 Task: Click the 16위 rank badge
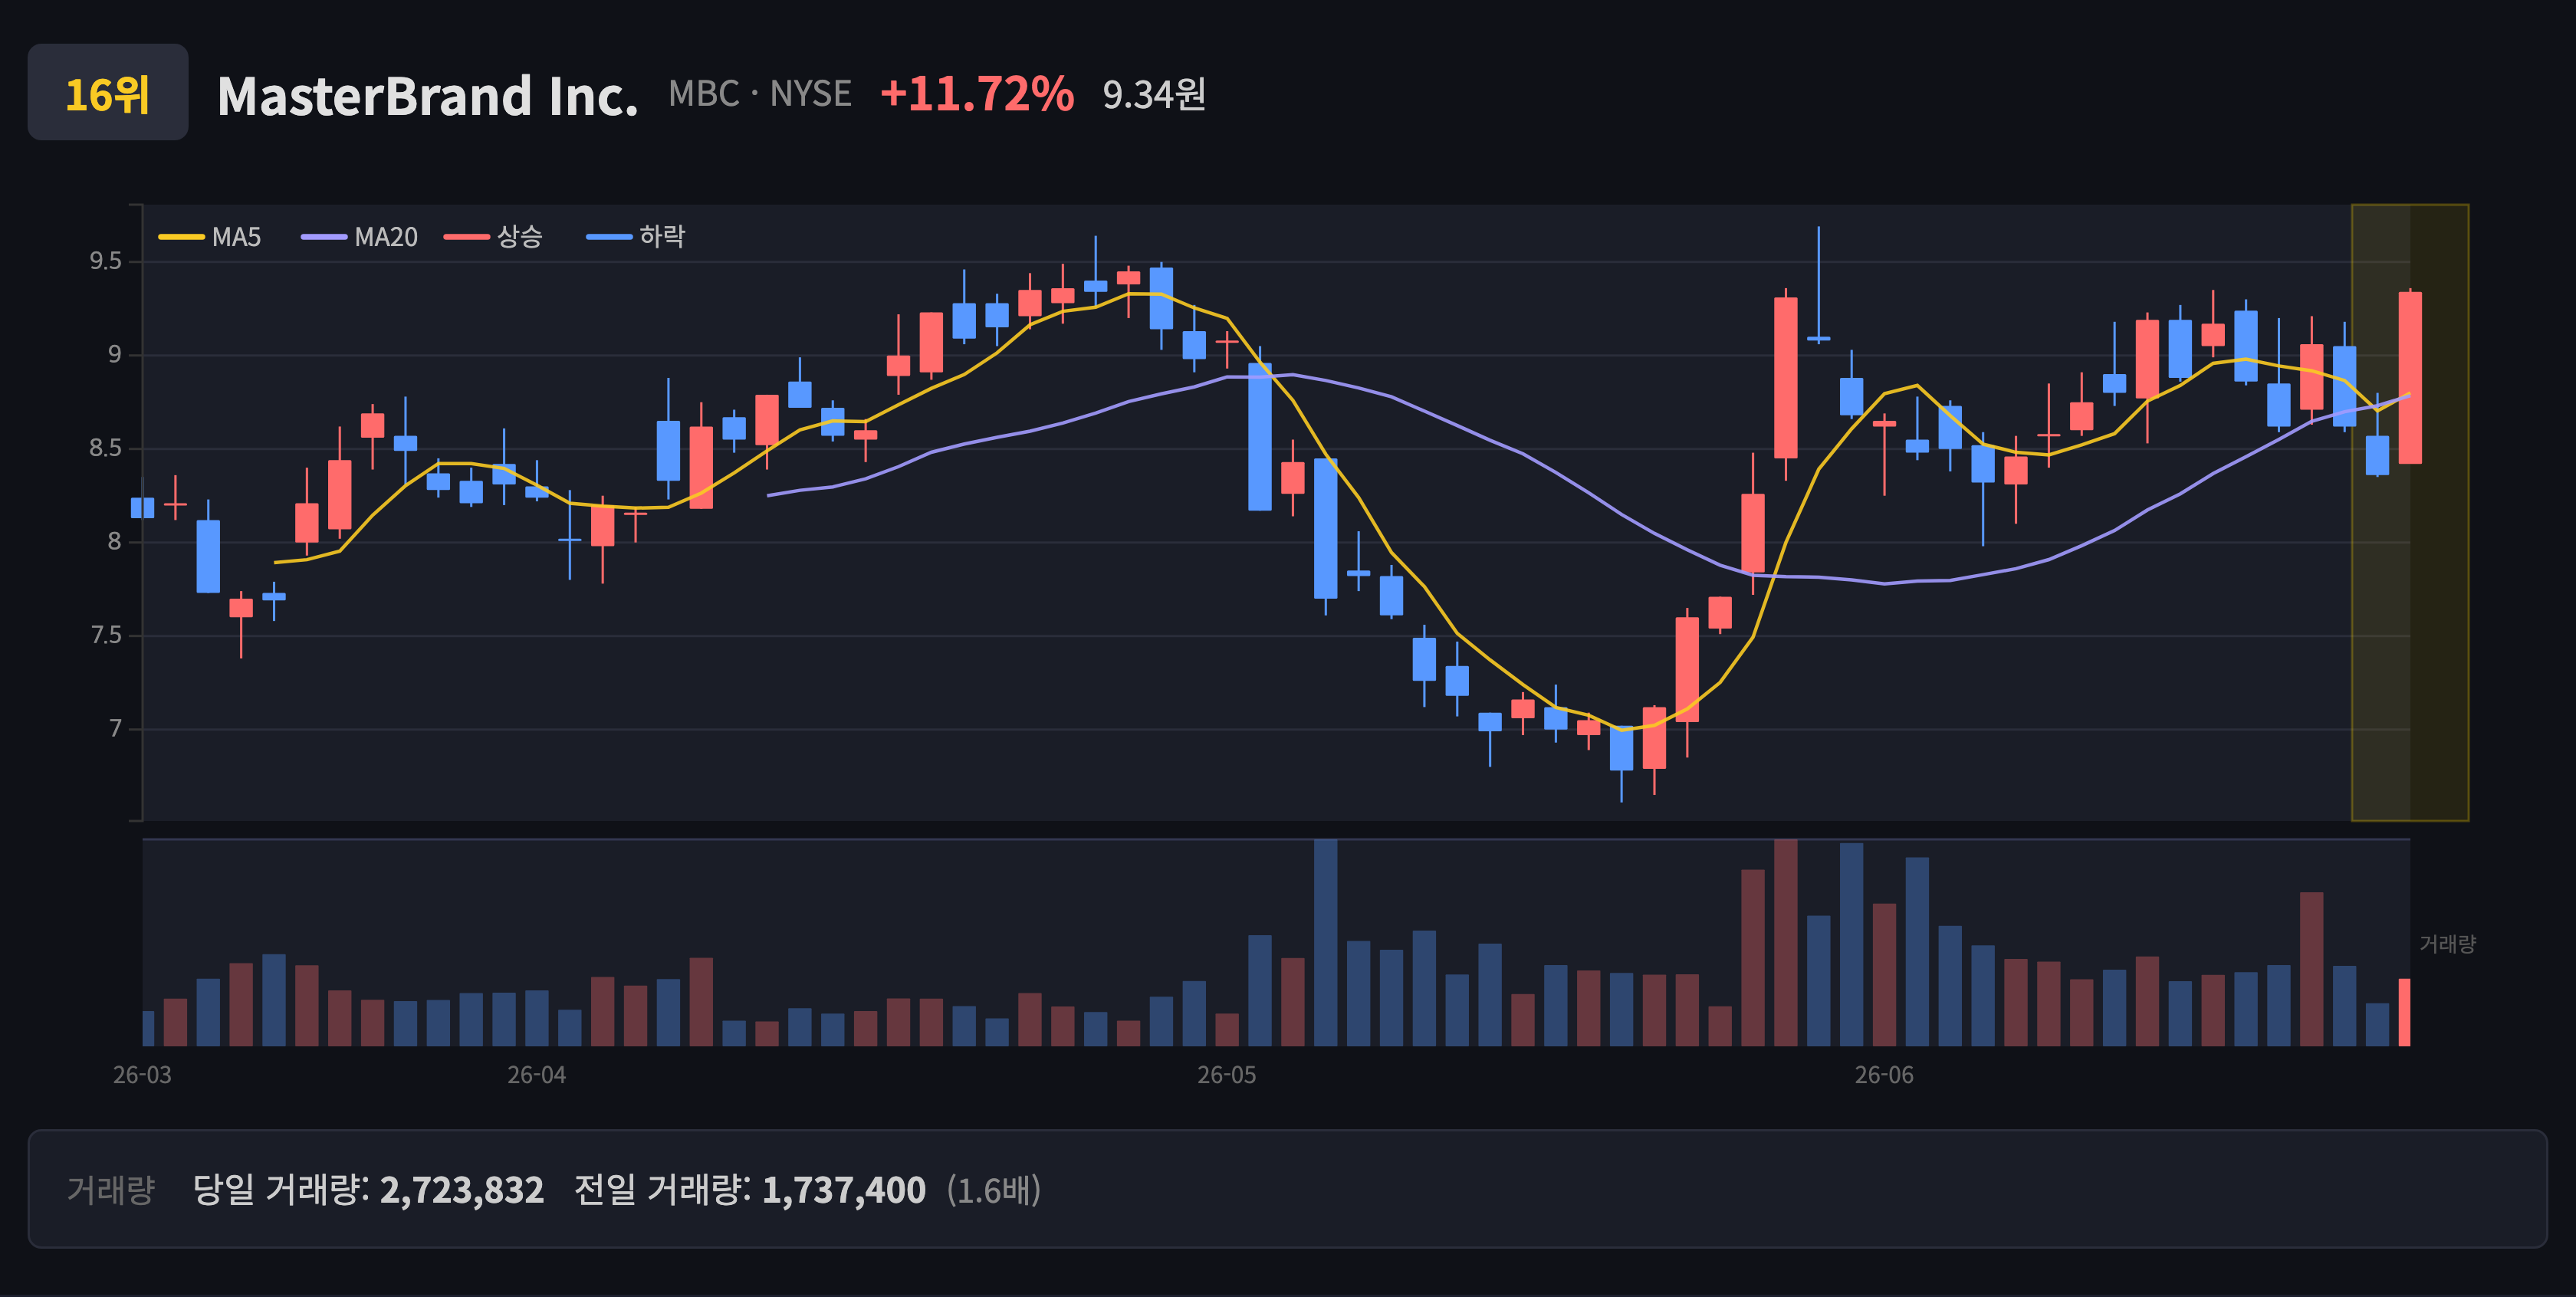pos(108,93)
